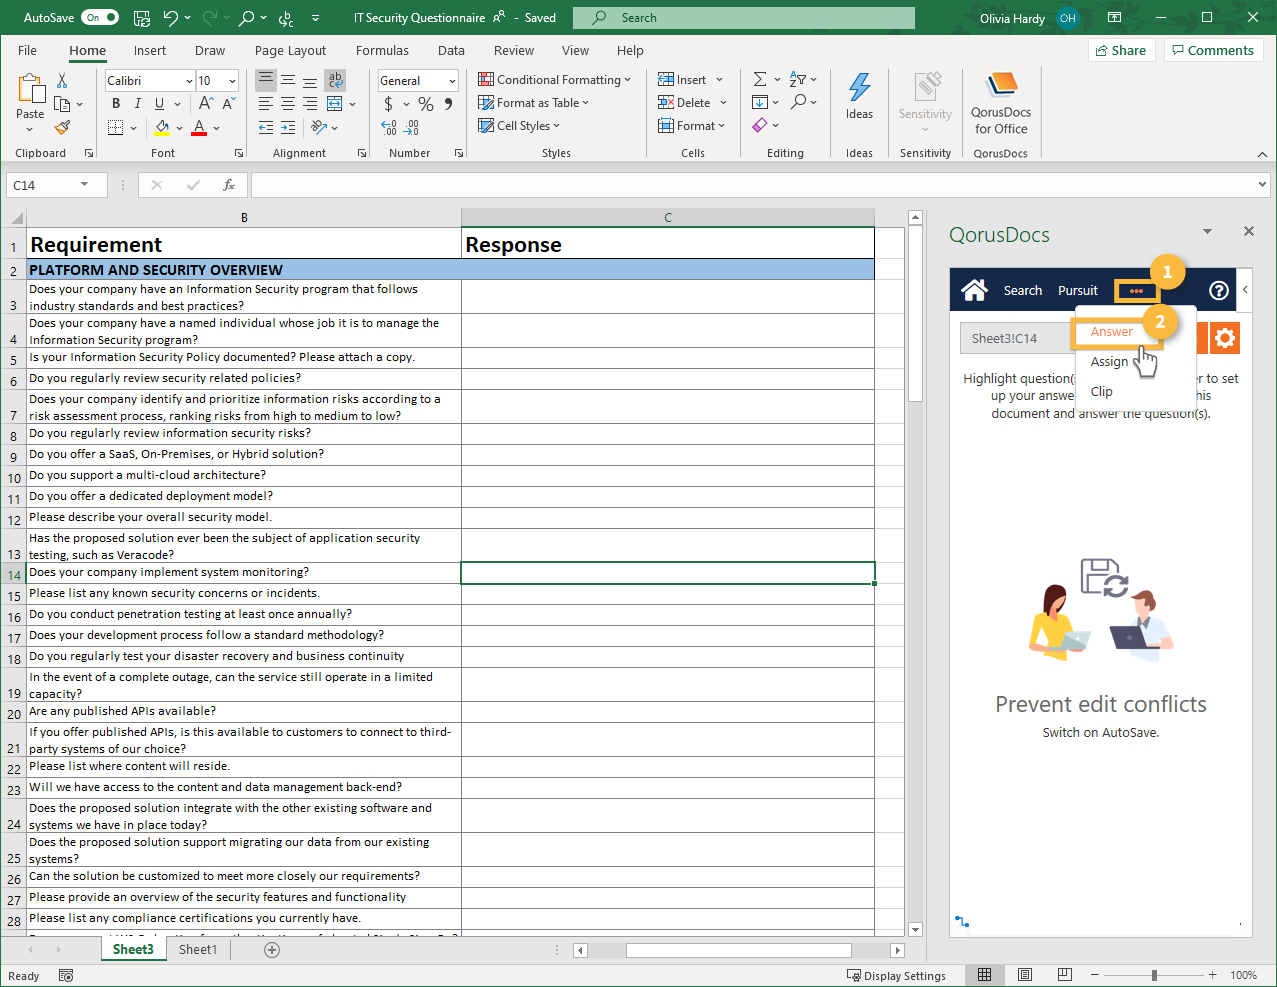The width and height of the screenshot is (1277, 987).
Task: Open the Comments button
Action: pos(1212,50)
